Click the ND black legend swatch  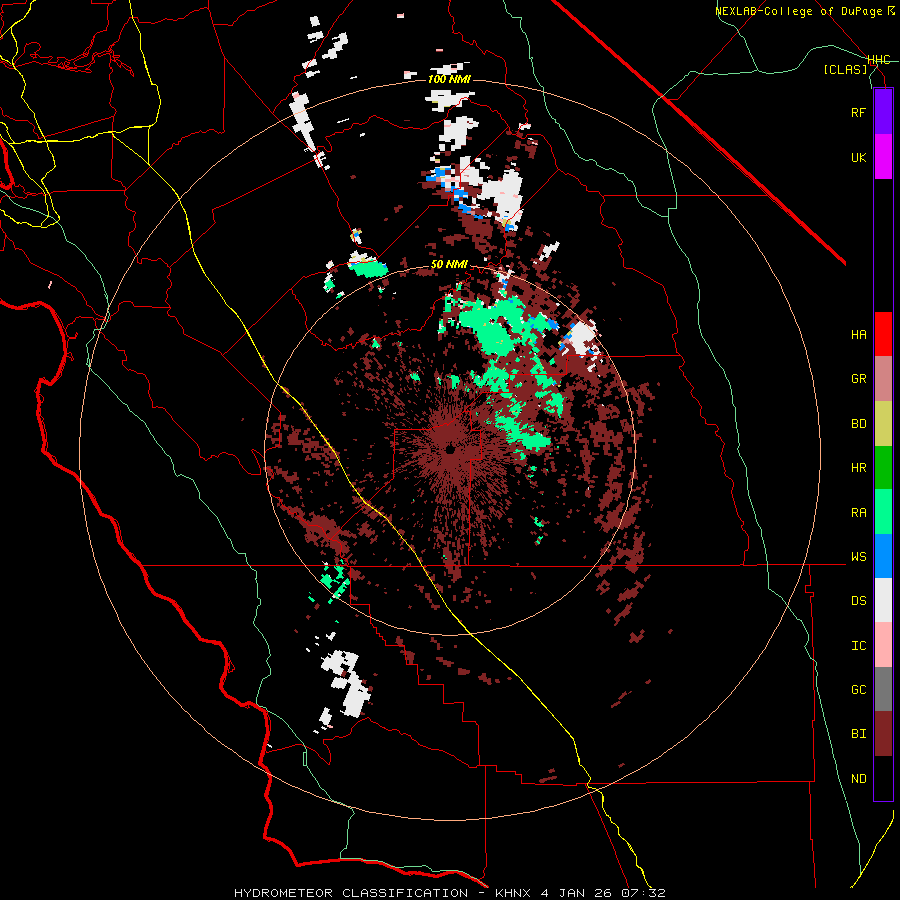click(883, 778)
